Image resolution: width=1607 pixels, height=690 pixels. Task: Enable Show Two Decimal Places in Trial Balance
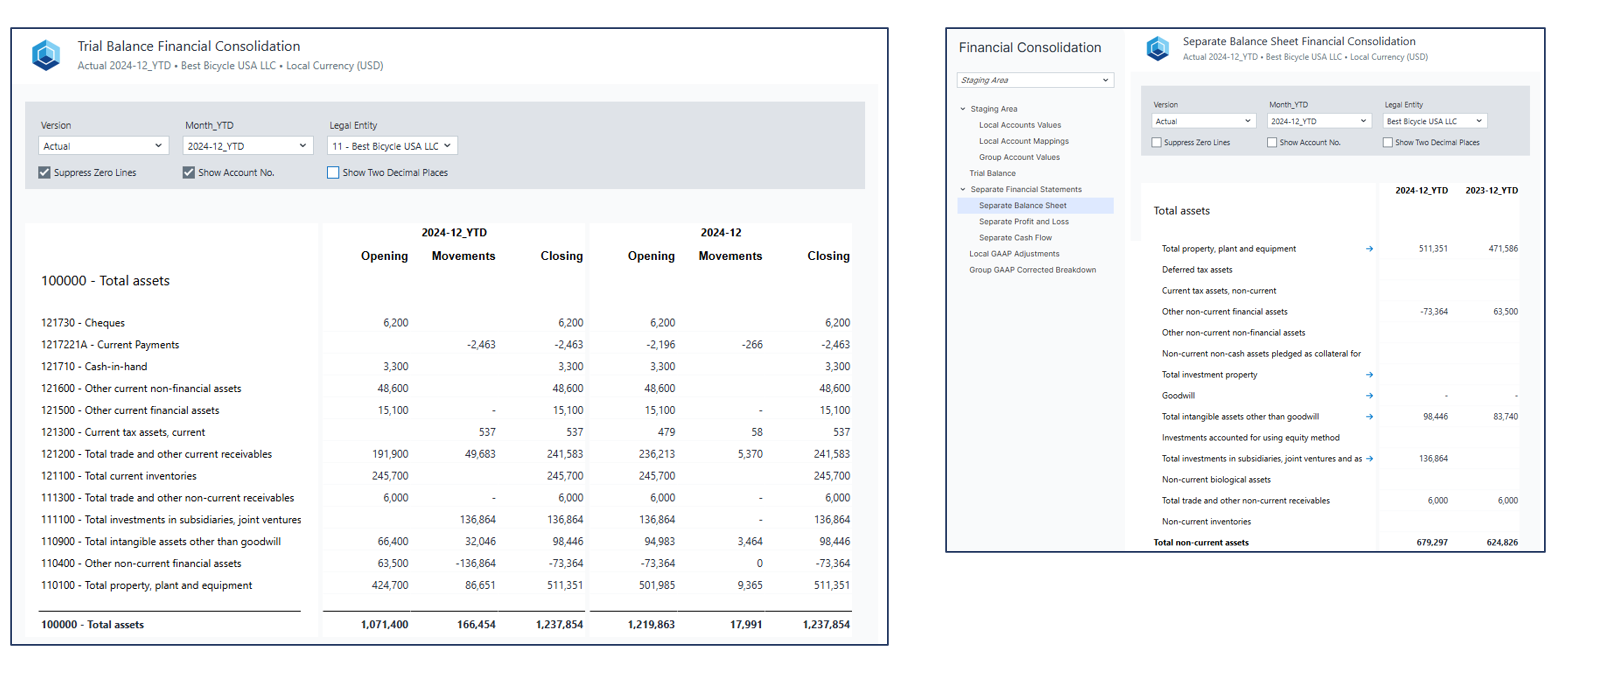tap(333, 173)
